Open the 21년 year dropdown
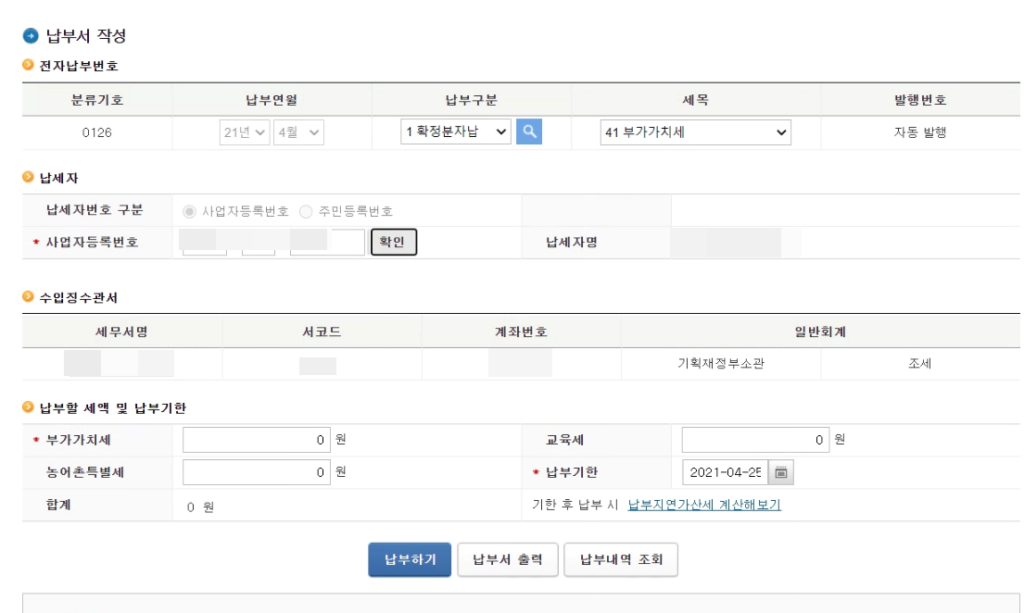This screenshot has height=613, width=1024. click(244, 133)
